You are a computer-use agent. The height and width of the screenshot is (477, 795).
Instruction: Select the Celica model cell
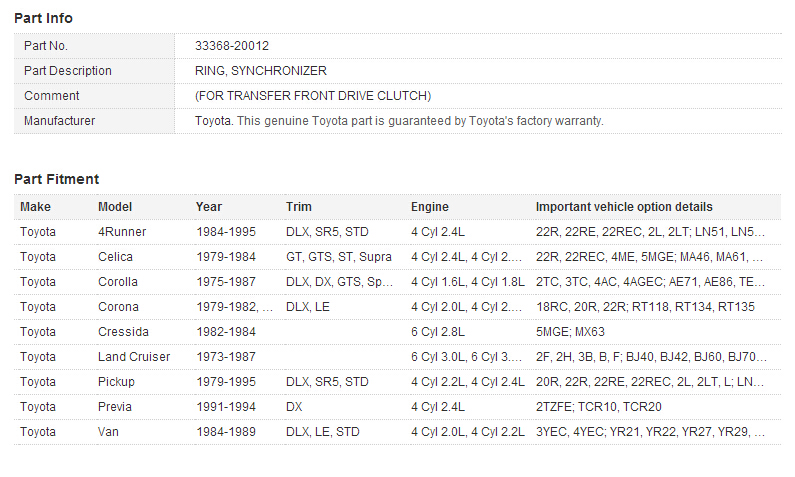[x=115, y=257]
